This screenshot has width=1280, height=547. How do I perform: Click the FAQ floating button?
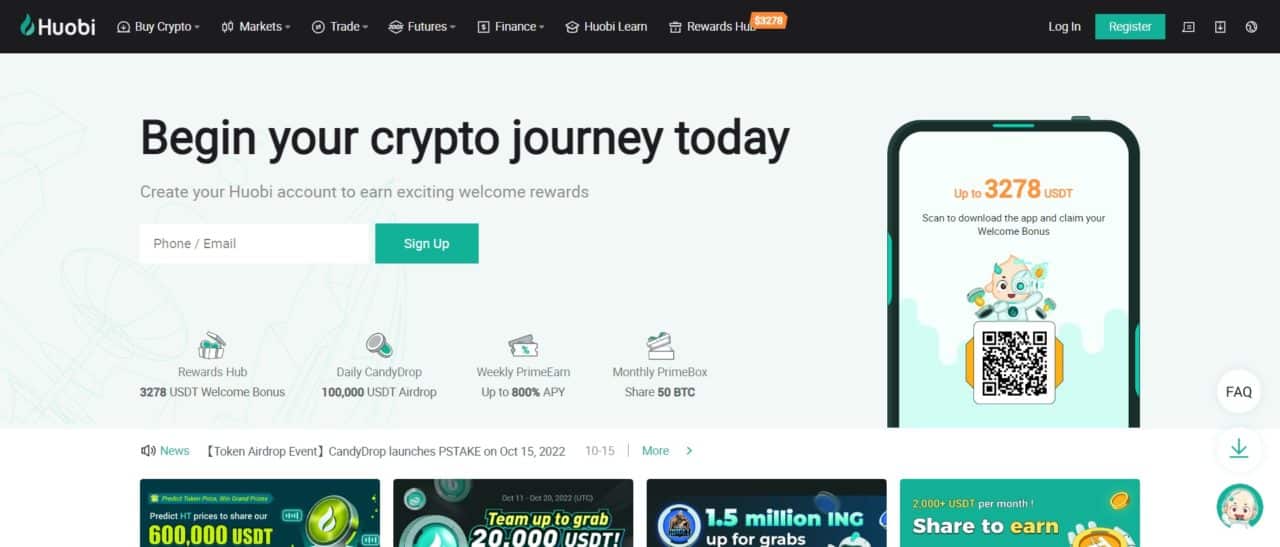click(1239, 392)
